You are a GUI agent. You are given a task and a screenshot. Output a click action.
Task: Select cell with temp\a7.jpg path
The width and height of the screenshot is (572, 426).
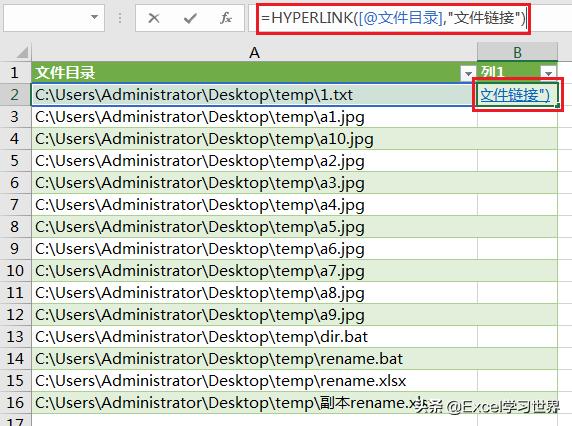254,271
